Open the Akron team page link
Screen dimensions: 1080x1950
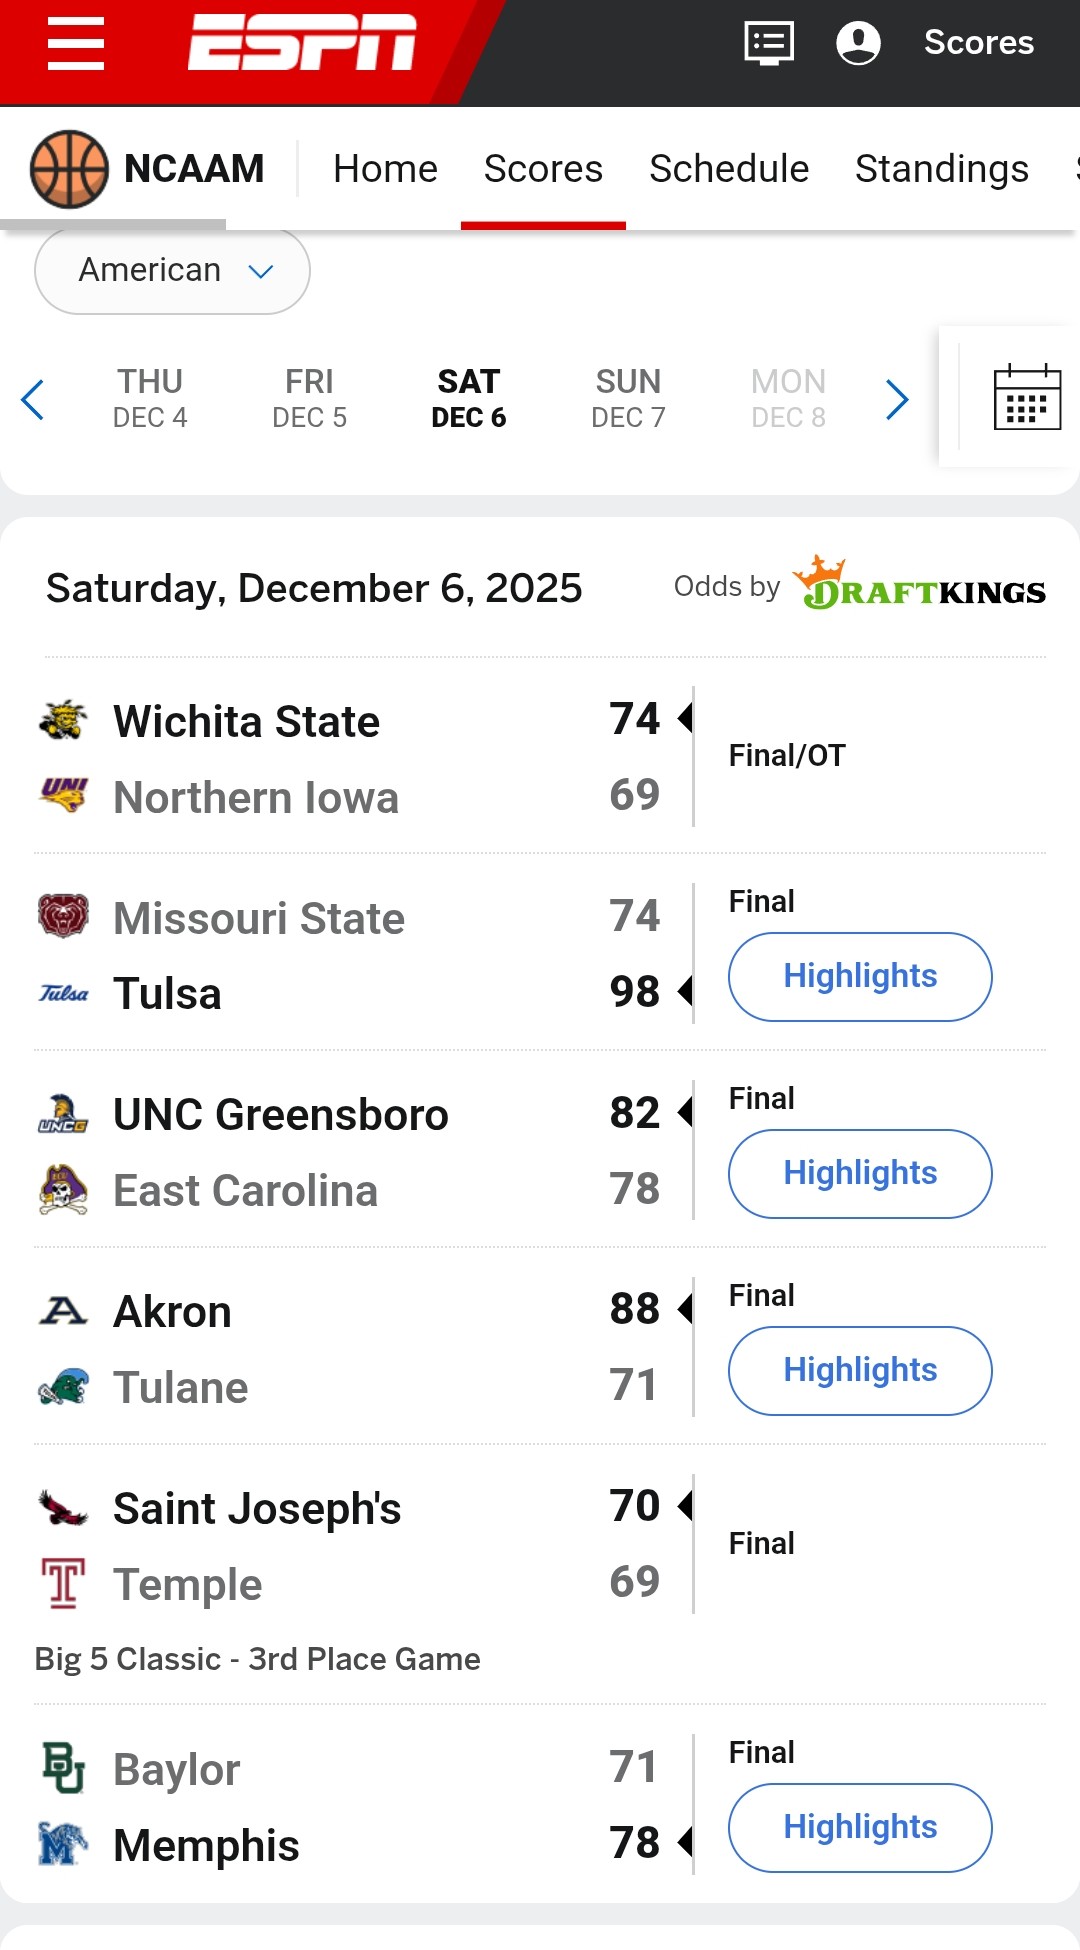(172, 1311)
